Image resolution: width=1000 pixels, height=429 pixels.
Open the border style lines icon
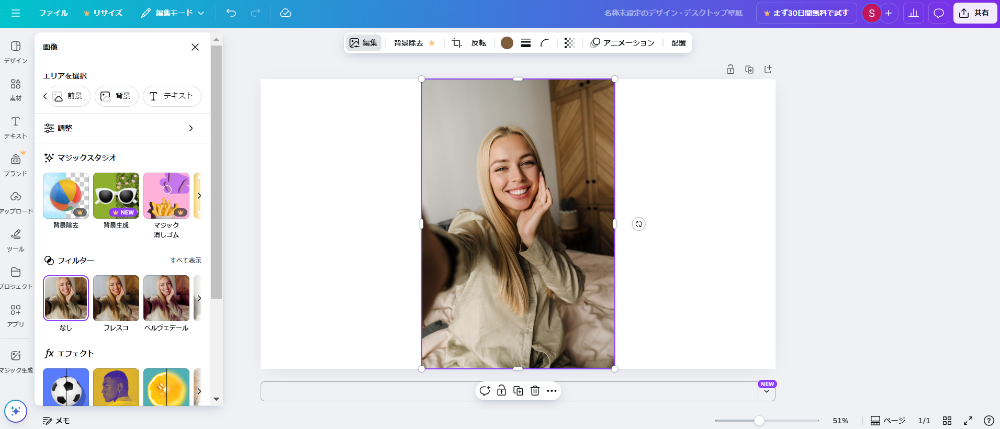(526, 43)
